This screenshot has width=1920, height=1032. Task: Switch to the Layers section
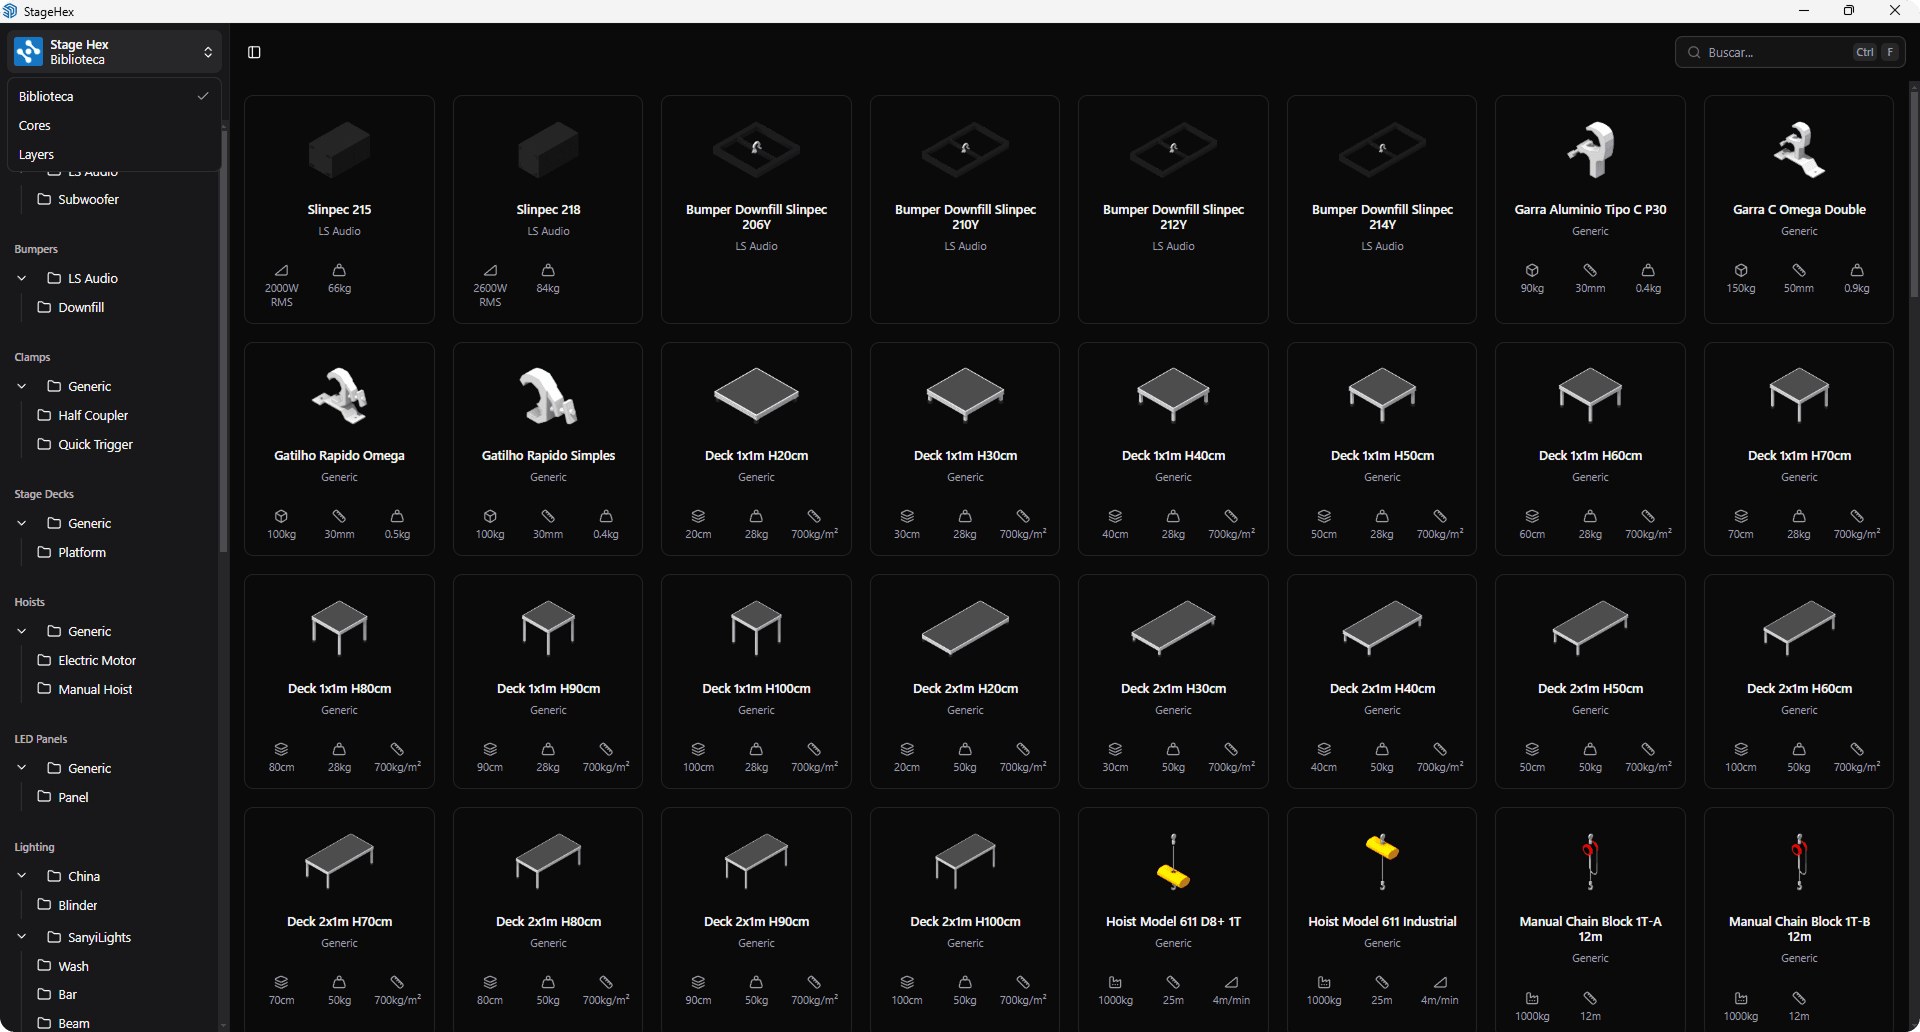tap(36, 154)
